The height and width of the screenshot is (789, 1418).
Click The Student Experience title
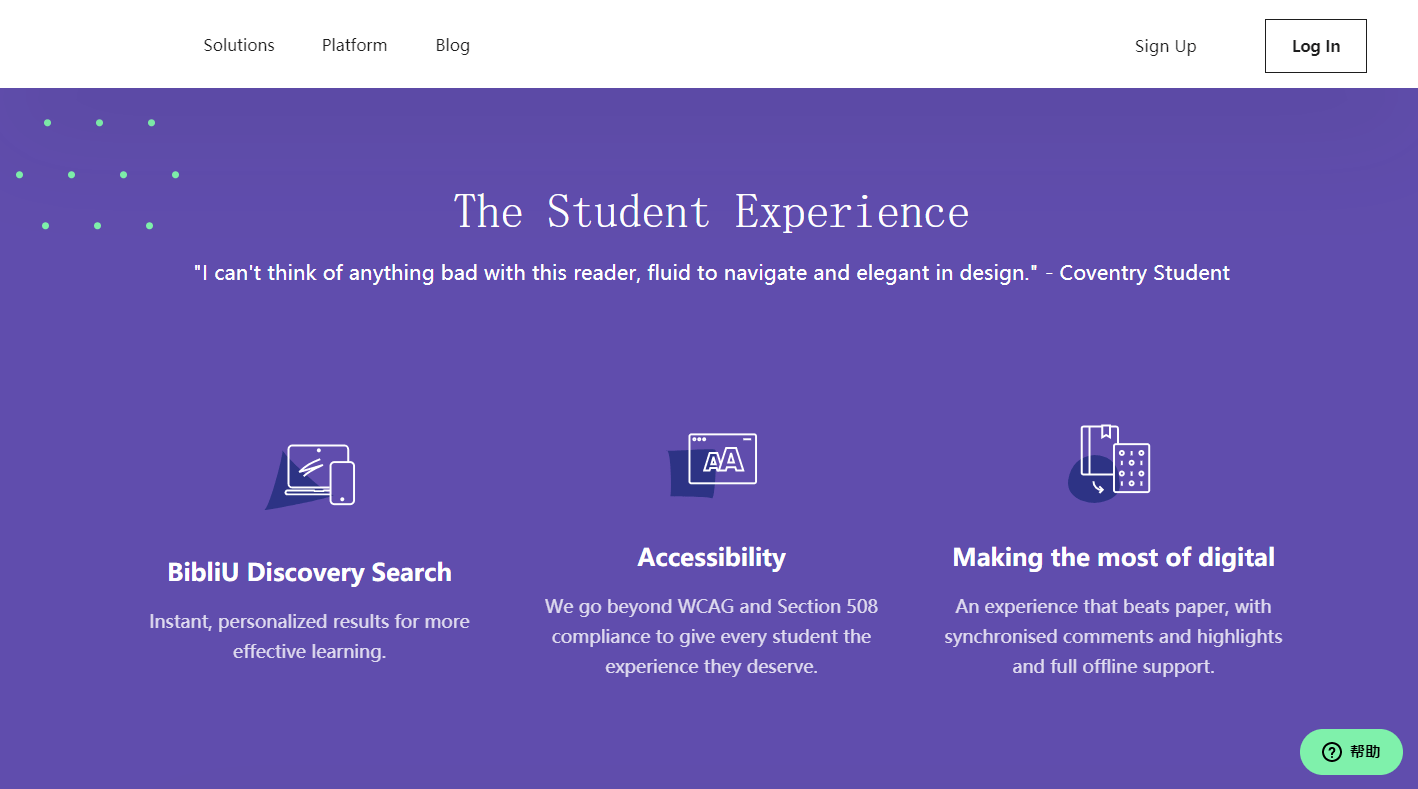pyautogui.click(x=711, y=211)
